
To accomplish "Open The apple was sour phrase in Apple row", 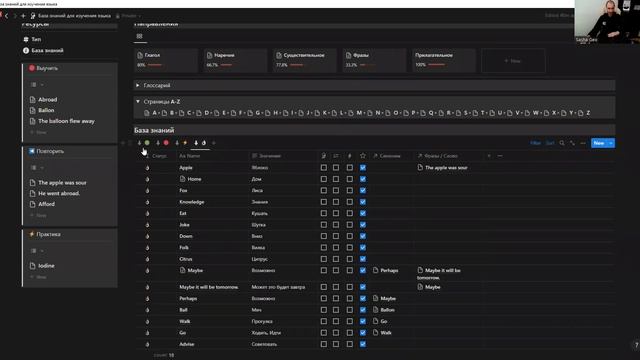I will [x=442, y=168].
